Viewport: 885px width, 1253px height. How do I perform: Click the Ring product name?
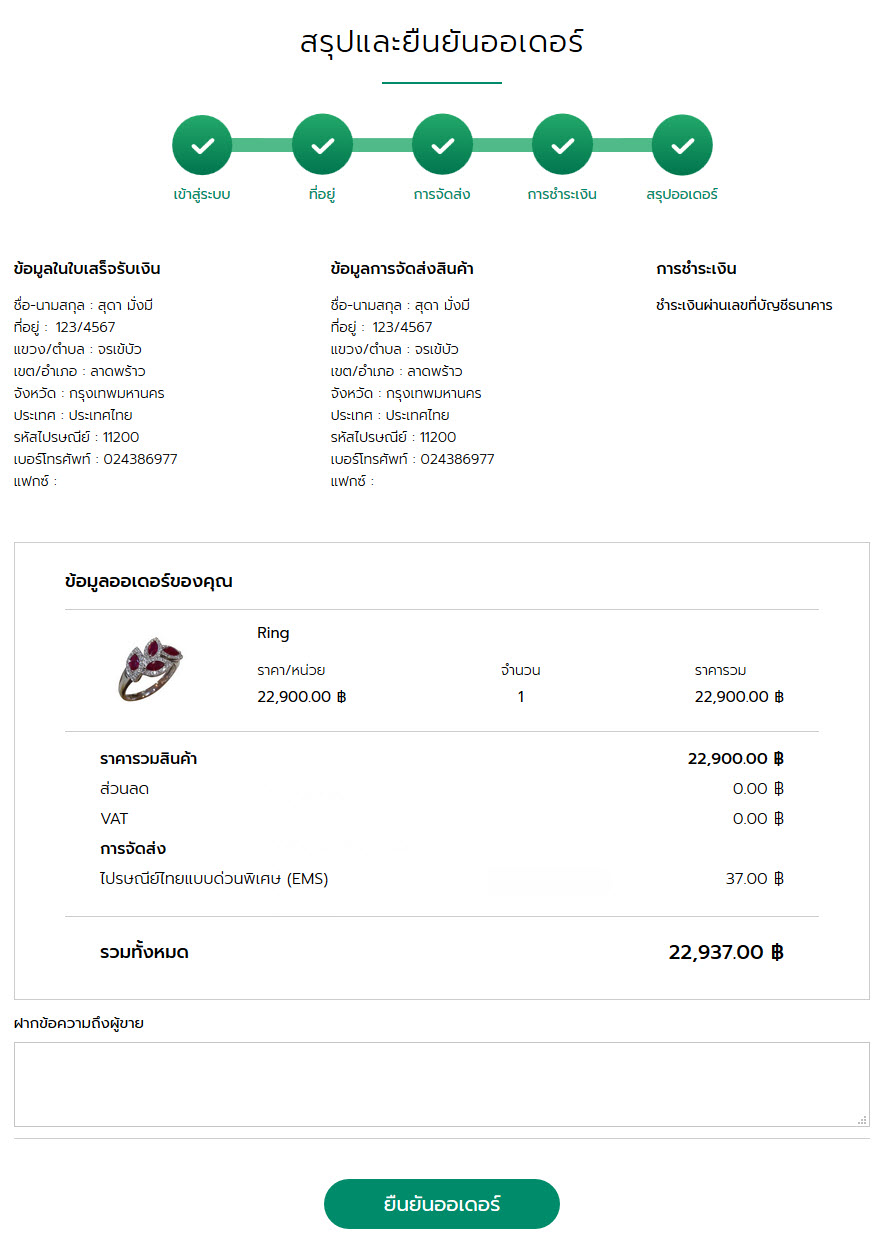point(273,633)
